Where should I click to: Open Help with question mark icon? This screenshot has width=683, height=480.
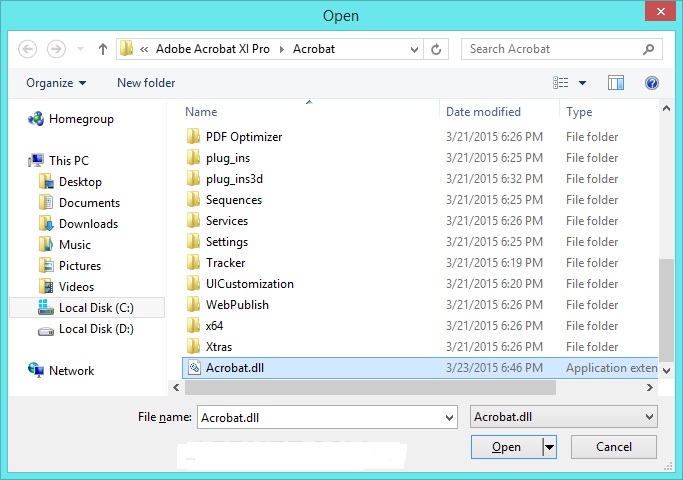pyautogui.click(x=652, y=83)
